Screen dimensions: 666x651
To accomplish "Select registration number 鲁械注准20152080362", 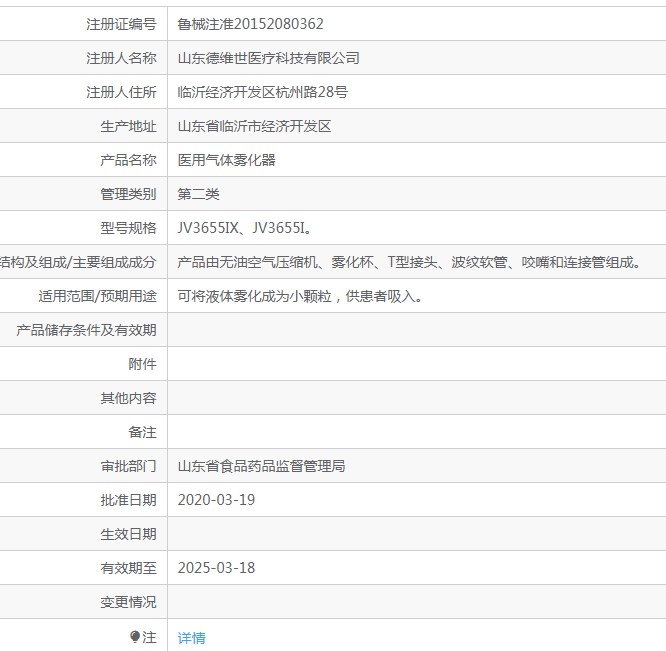I will pyautogui.click(x=250, y=24).
